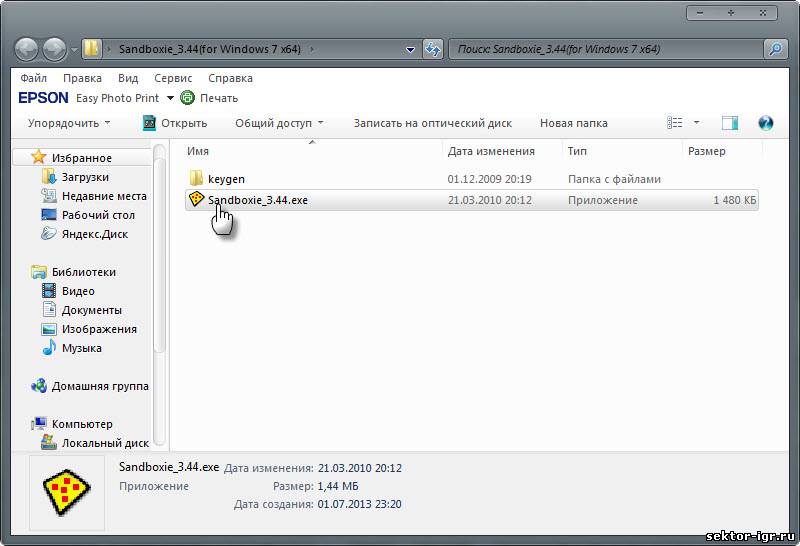Screen dimensions: 800x546
Task: Select the keygen folder name
Action: pos(226,179)
